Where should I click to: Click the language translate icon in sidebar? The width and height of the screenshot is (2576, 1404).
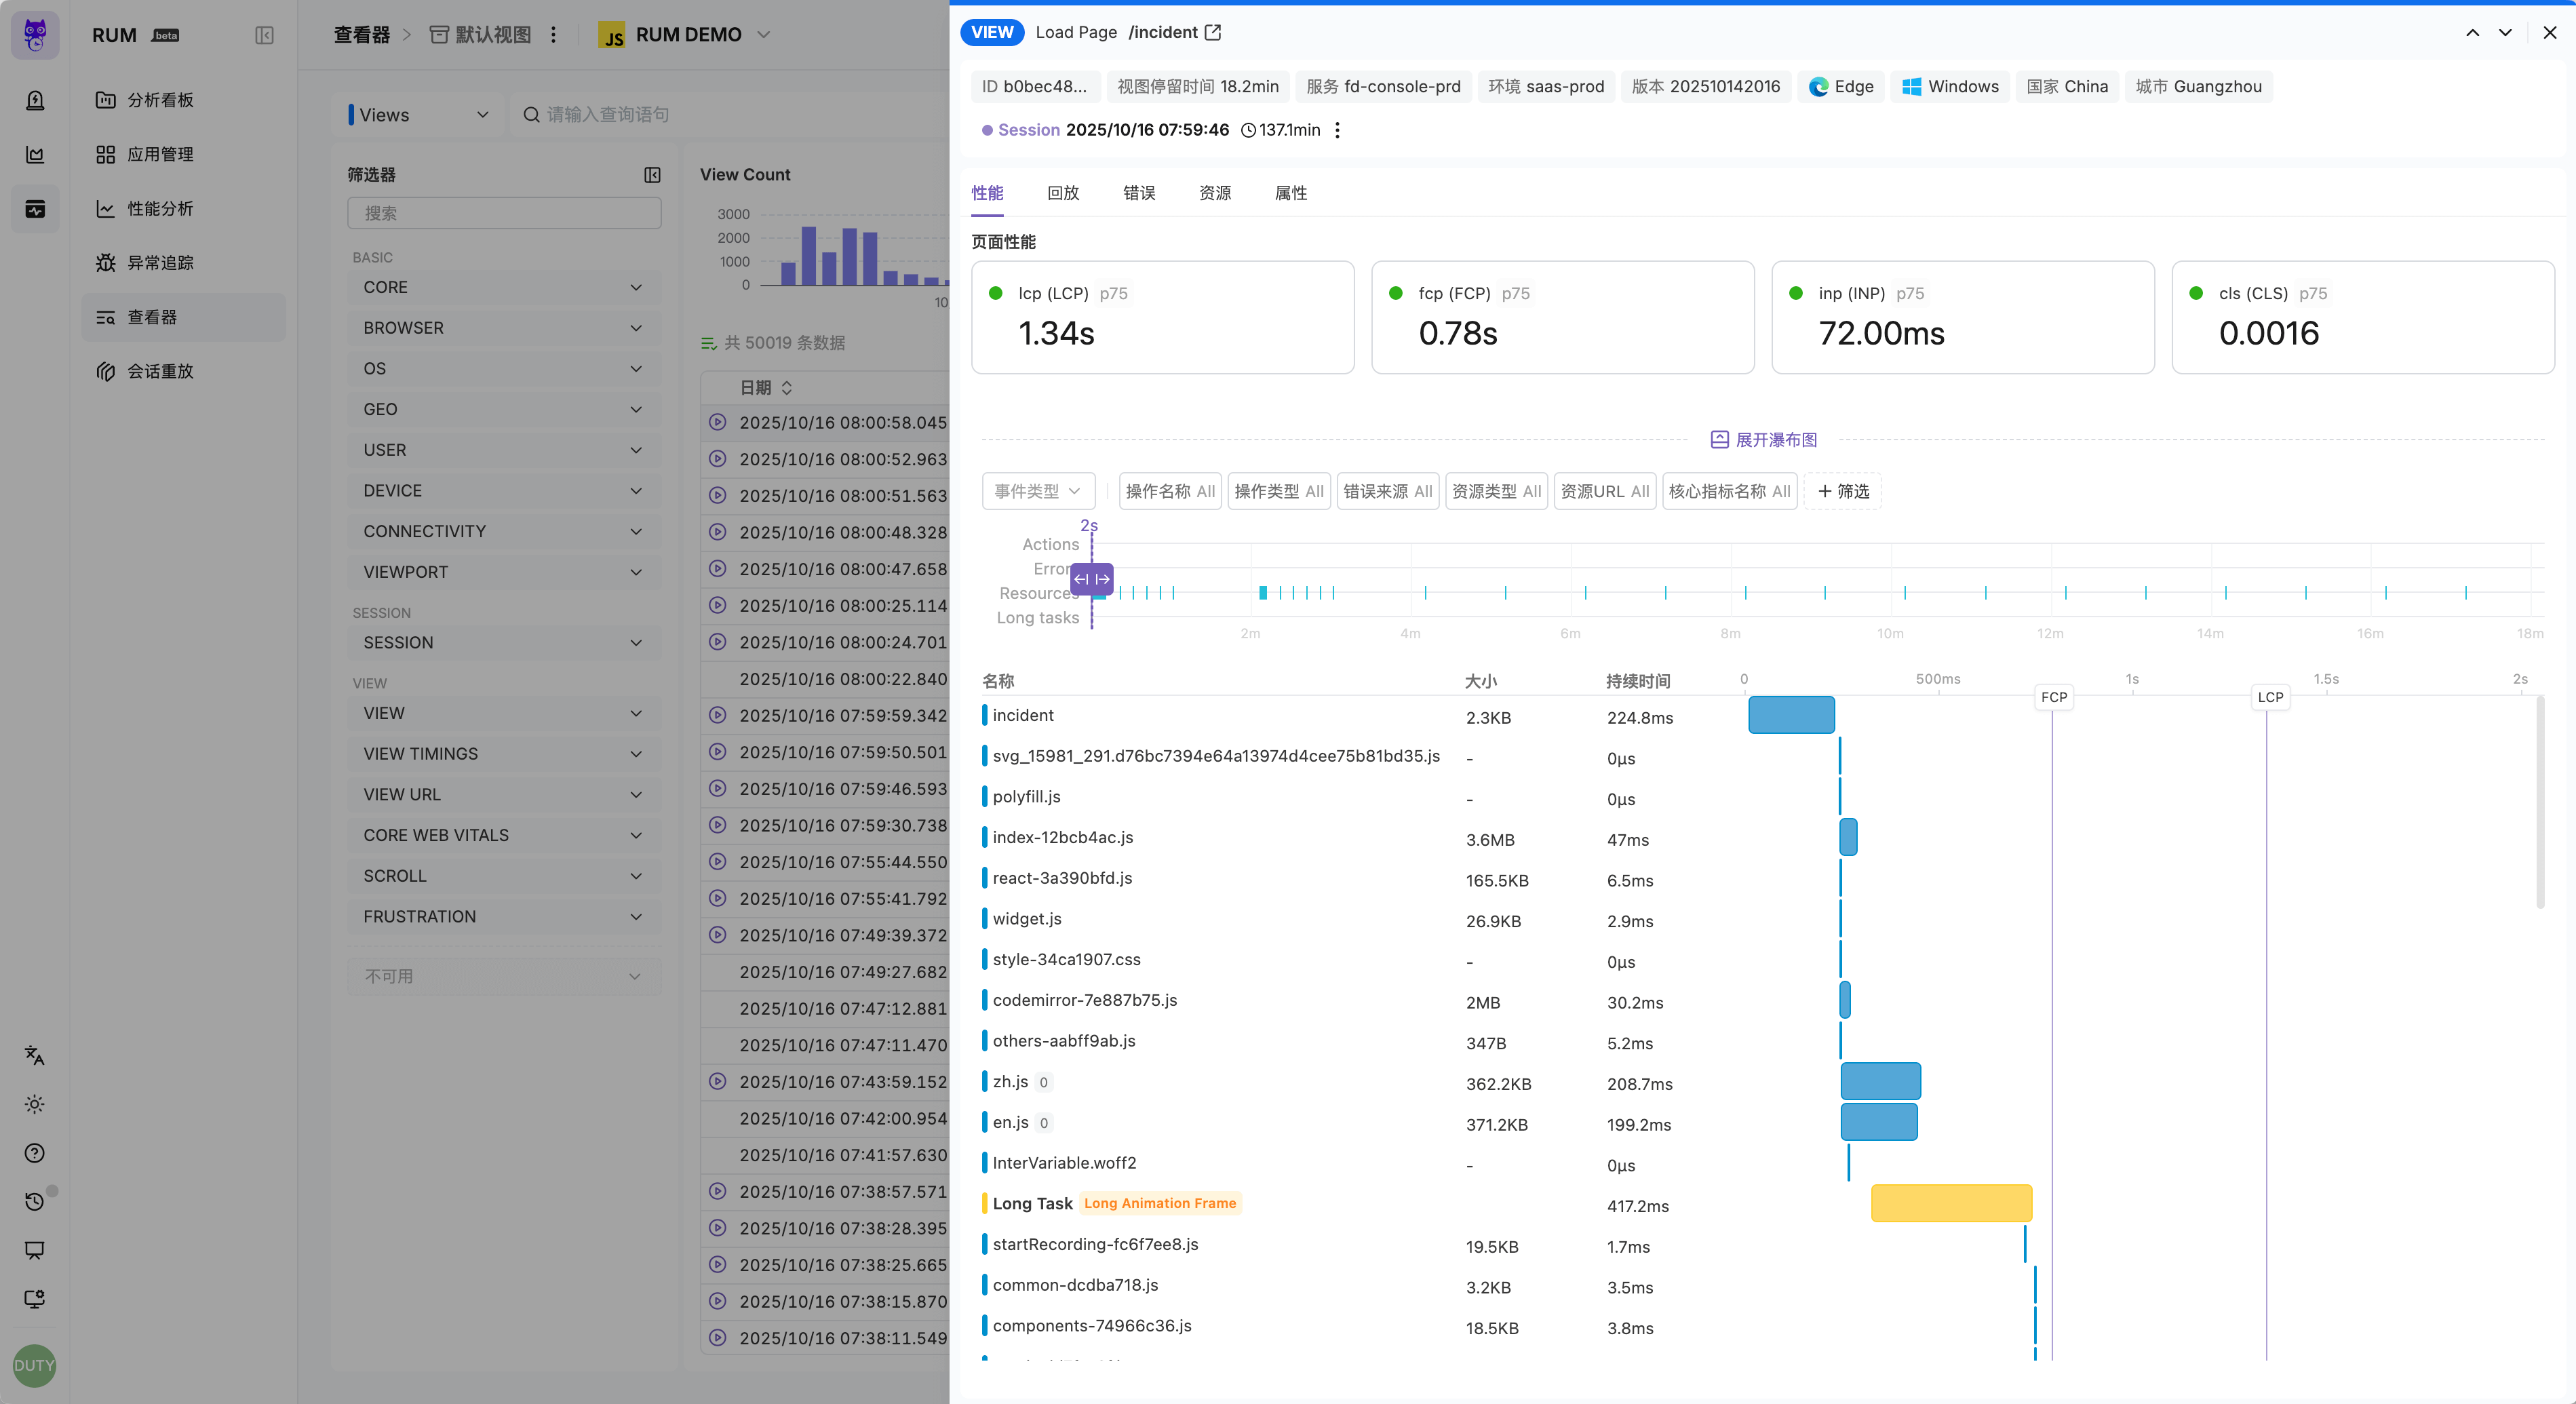pyautogui.click(x=35, y=1055)
